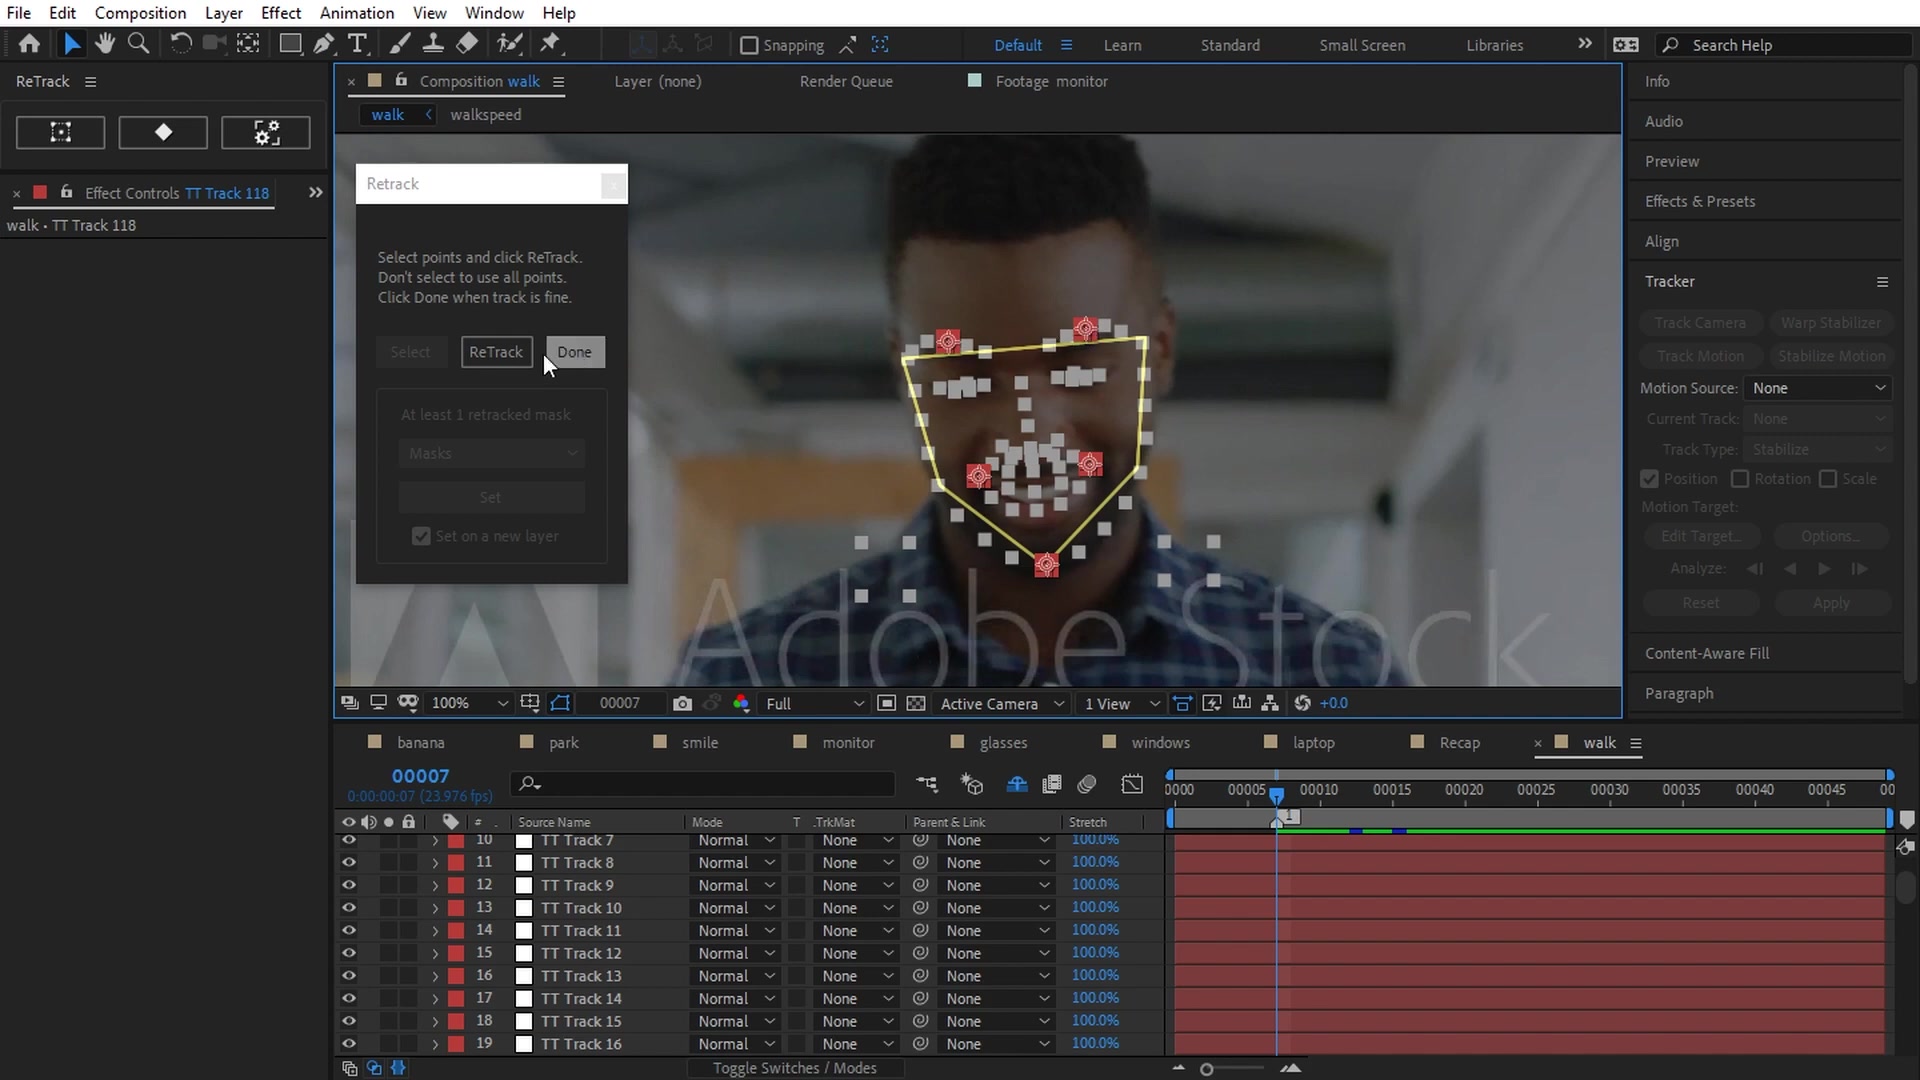Image resolution: width=1920 pixels, height=1080 pixels.
Task: Click the Done button in Retrack dialog
Action: click(x=575, y=352)
